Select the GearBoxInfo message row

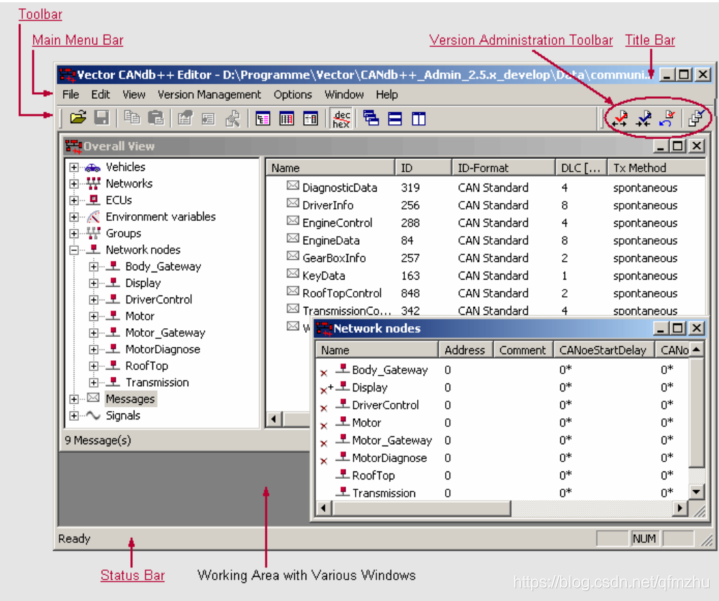point(485,258)
